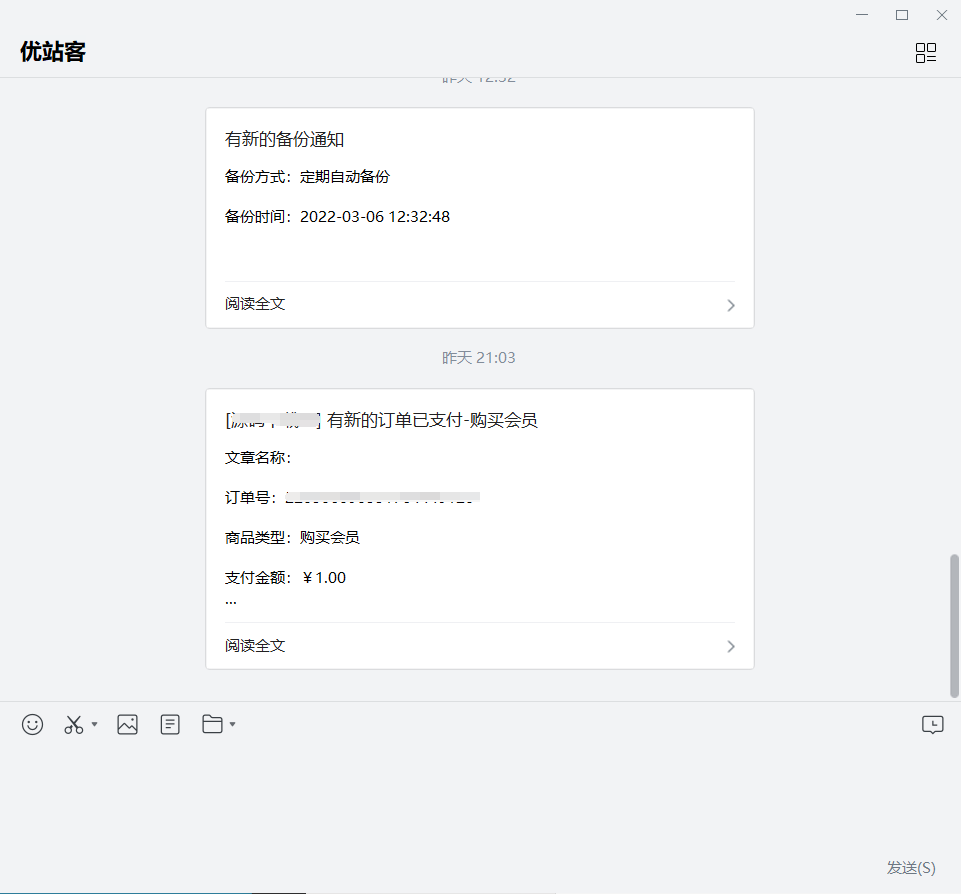Open the emoji picker

(33, 725)
